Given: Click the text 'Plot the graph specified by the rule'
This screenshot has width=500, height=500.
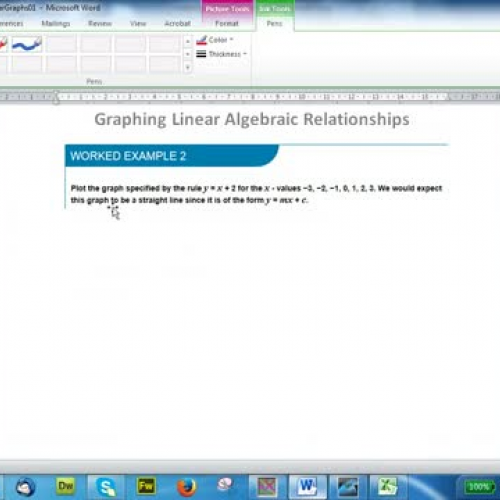Looking at the screenshot, I should click(136, 188).
